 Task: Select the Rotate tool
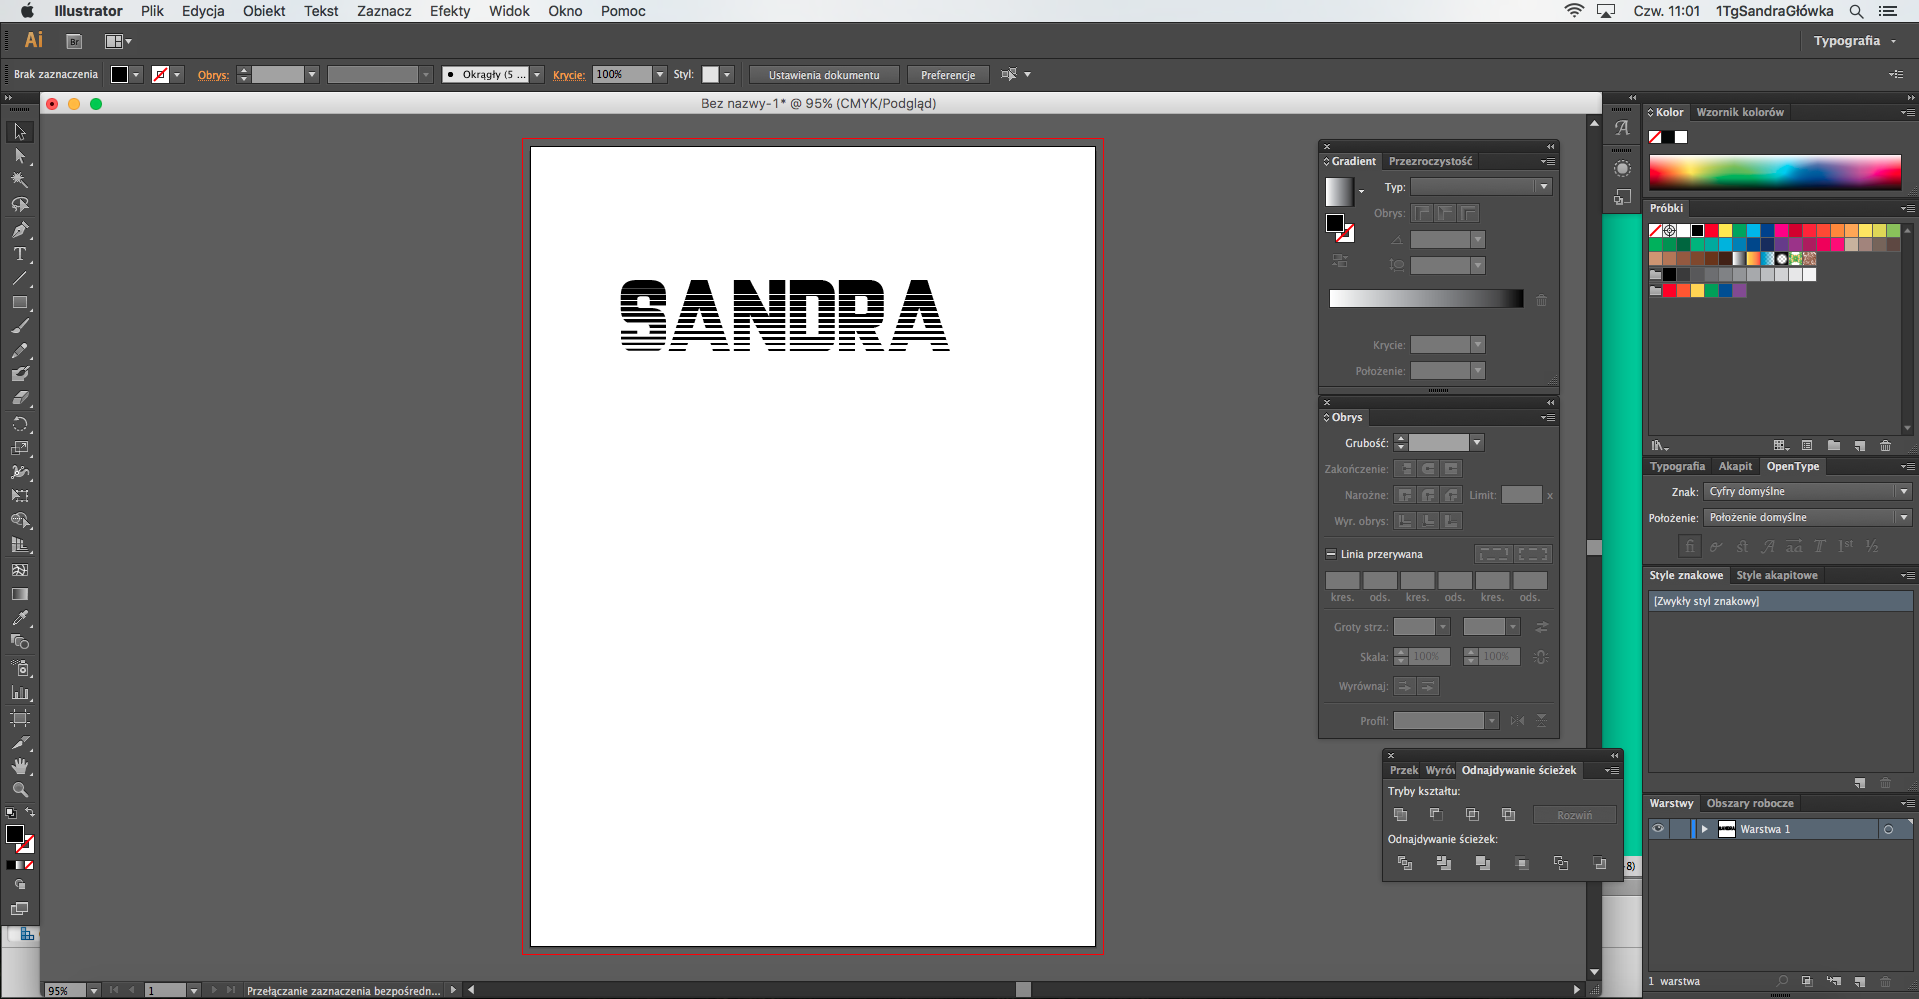(20, 424)
